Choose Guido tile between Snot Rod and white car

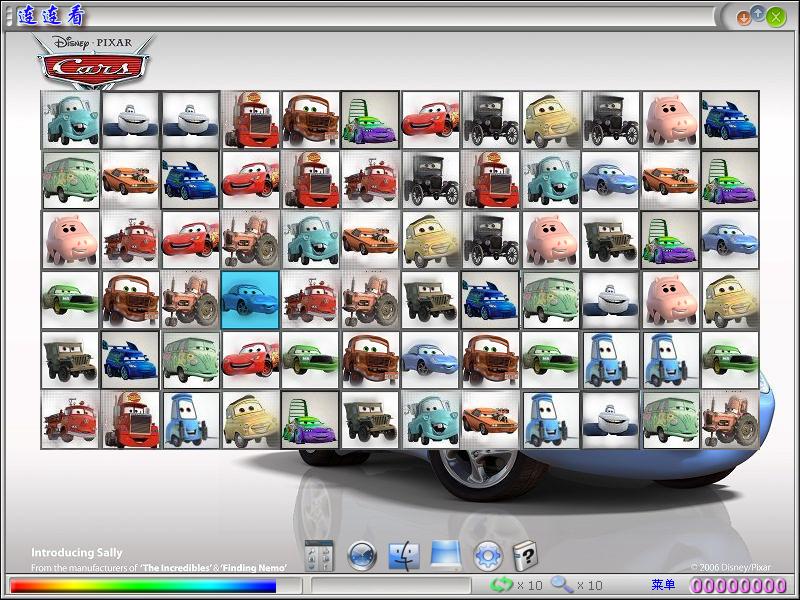550,420
